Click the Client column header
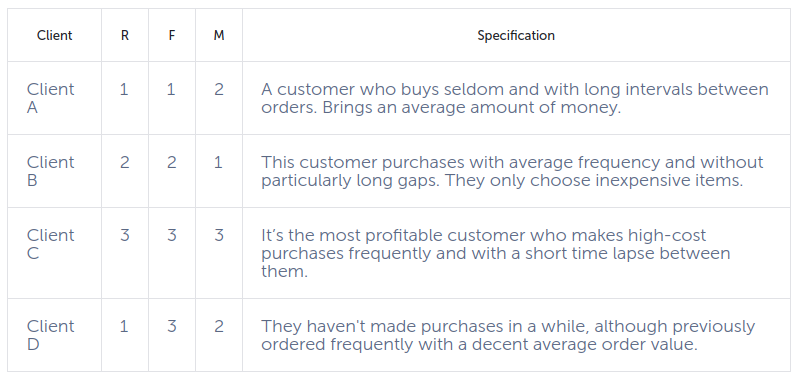 click(55, 36)
